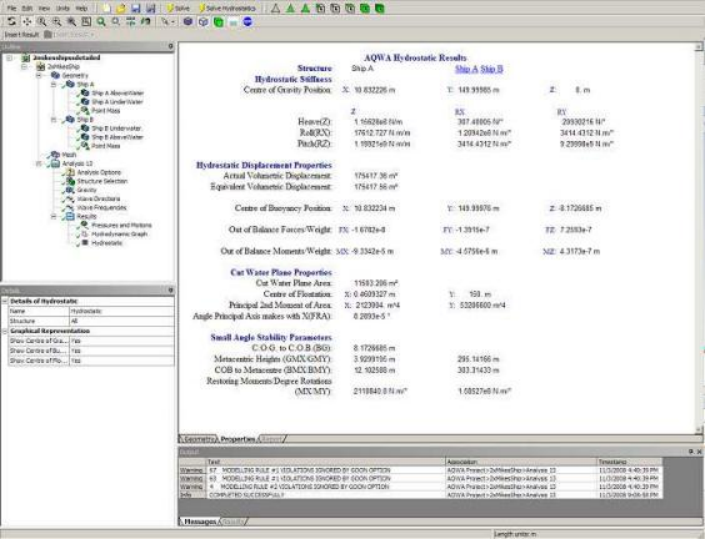Select the Mesh tree item

point(69,155)
